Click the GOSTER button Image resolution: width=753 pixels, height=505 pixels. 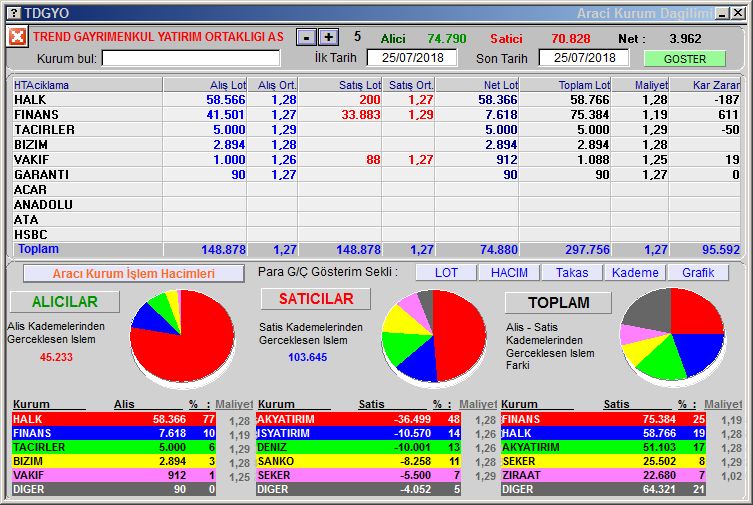pyautogui.click(x=685, y=59)
